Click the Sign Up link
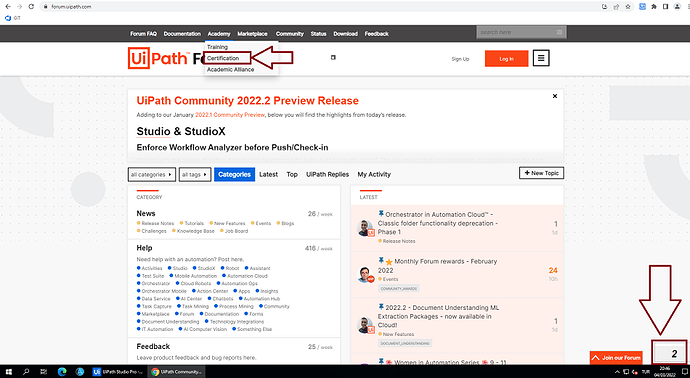The height and width of the screenshot is (378, 690). 460,59
